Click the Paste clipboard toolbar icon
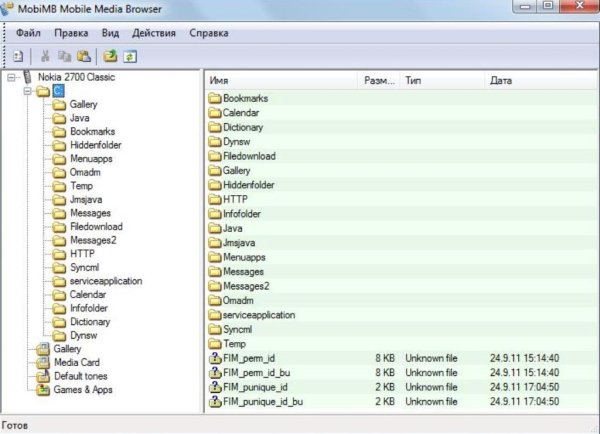This screenshot has height=434, width=600. point(84,56)
